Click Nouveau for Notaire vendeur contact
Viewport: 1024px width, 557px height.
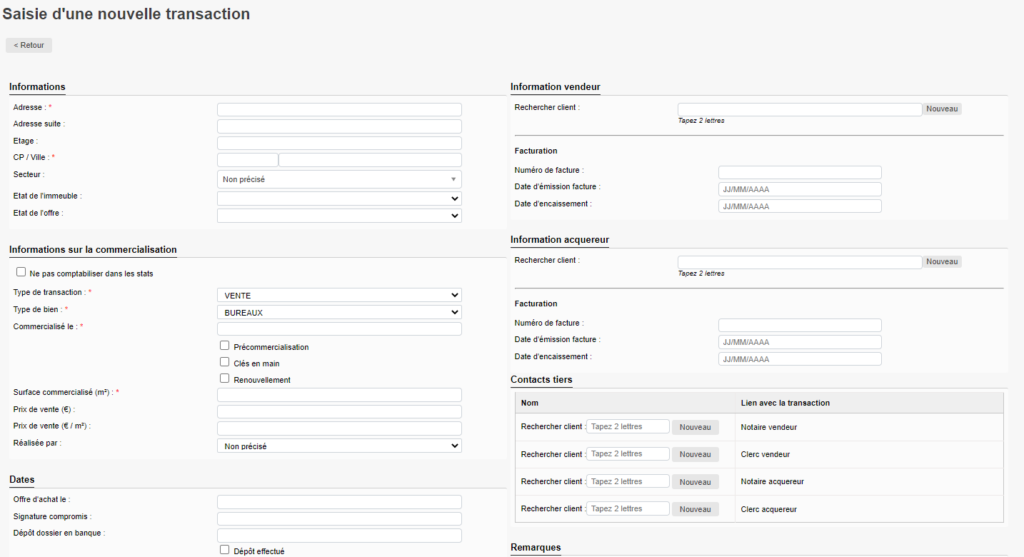coord(695,427)
